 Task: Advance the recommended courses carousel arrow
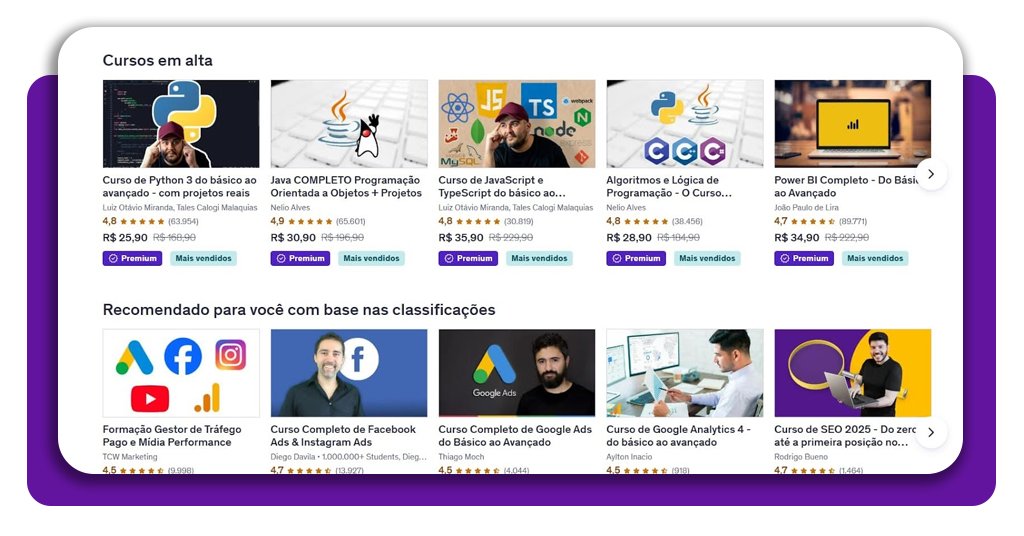click(931, 432)
